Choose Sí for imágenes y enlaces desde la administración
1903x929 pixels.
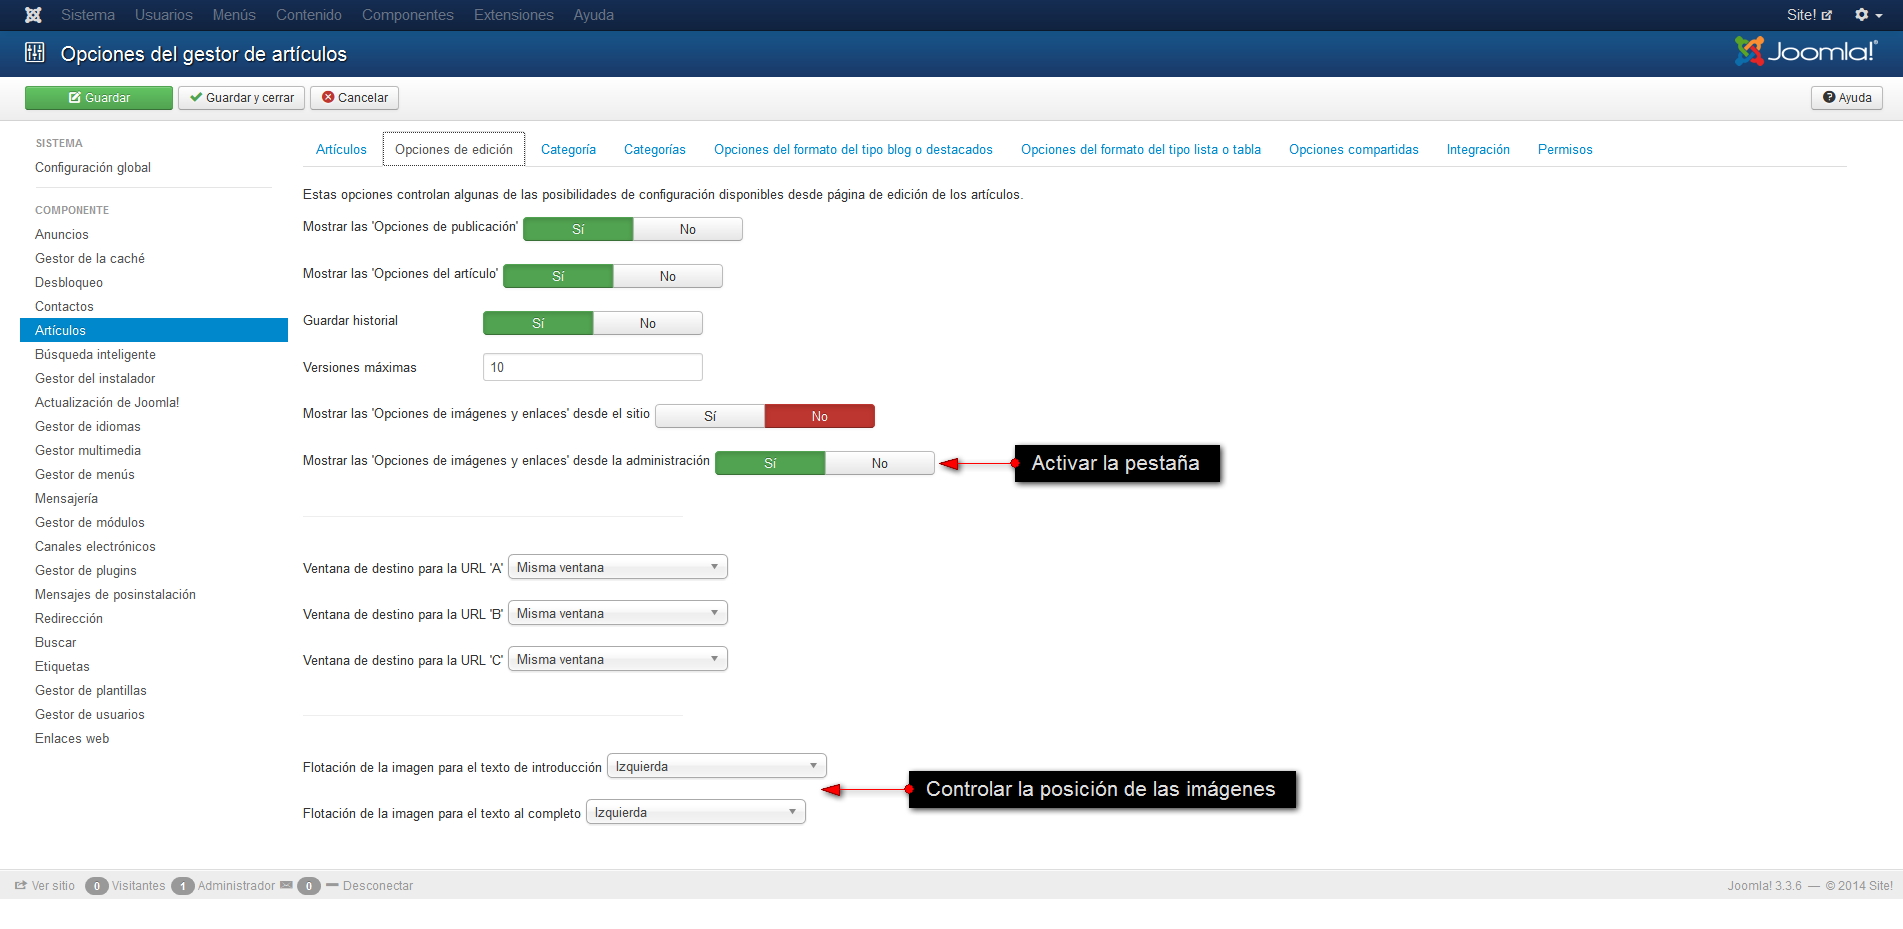click(770, 463)
